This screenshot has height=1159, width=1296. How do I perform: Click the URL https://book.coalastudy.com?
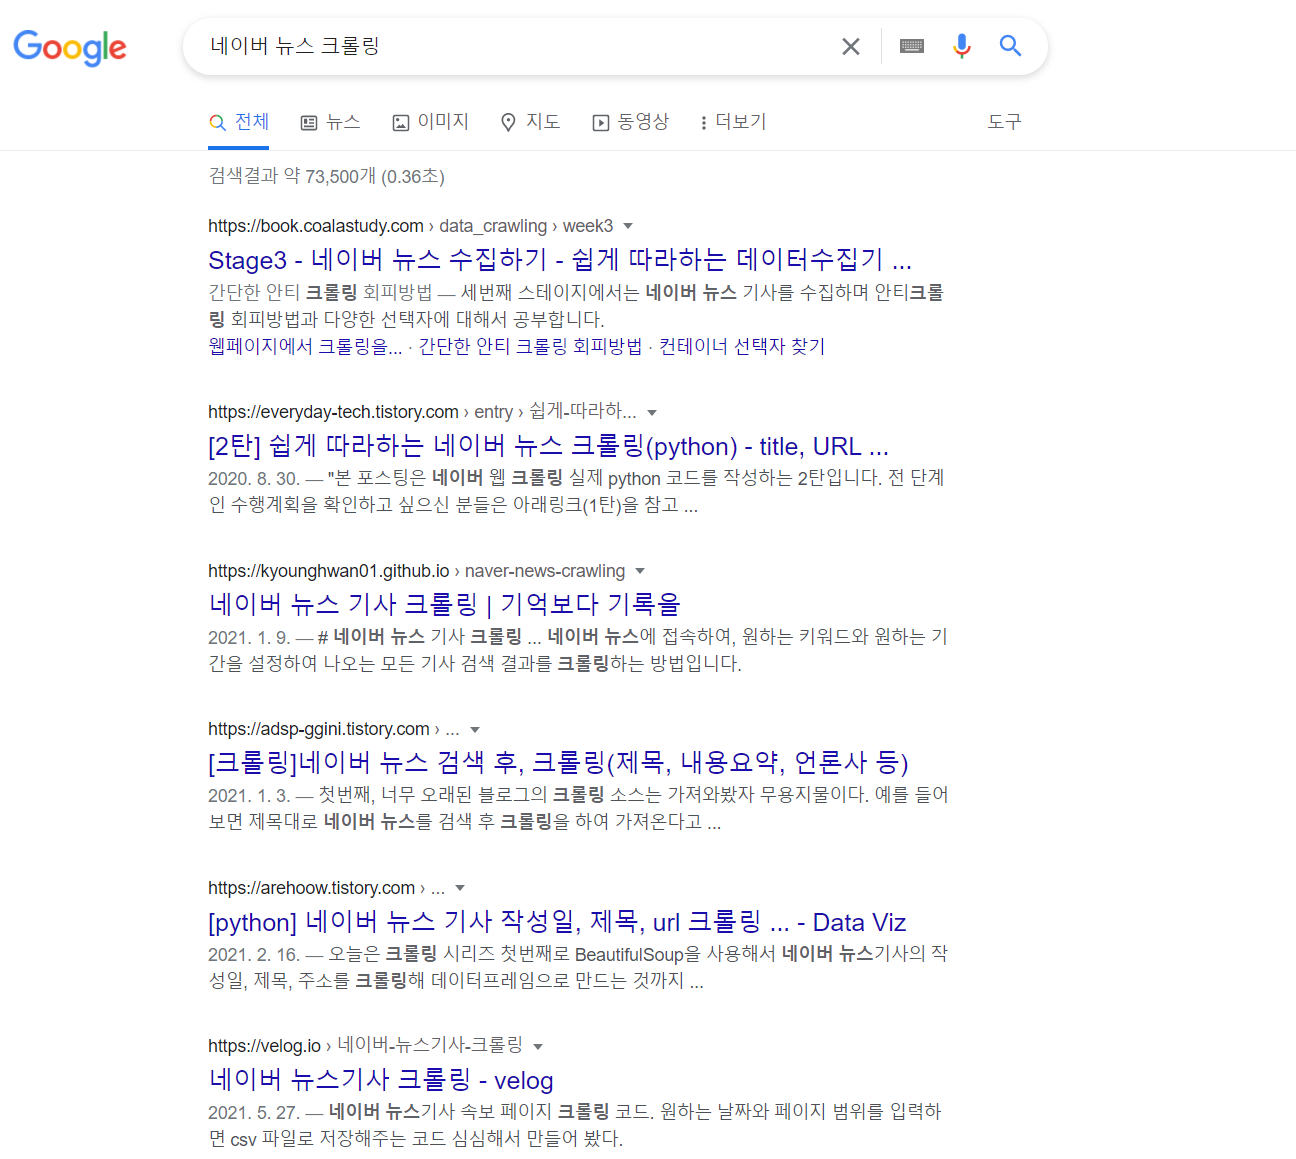pyautogui.click(x=316, y=226)
